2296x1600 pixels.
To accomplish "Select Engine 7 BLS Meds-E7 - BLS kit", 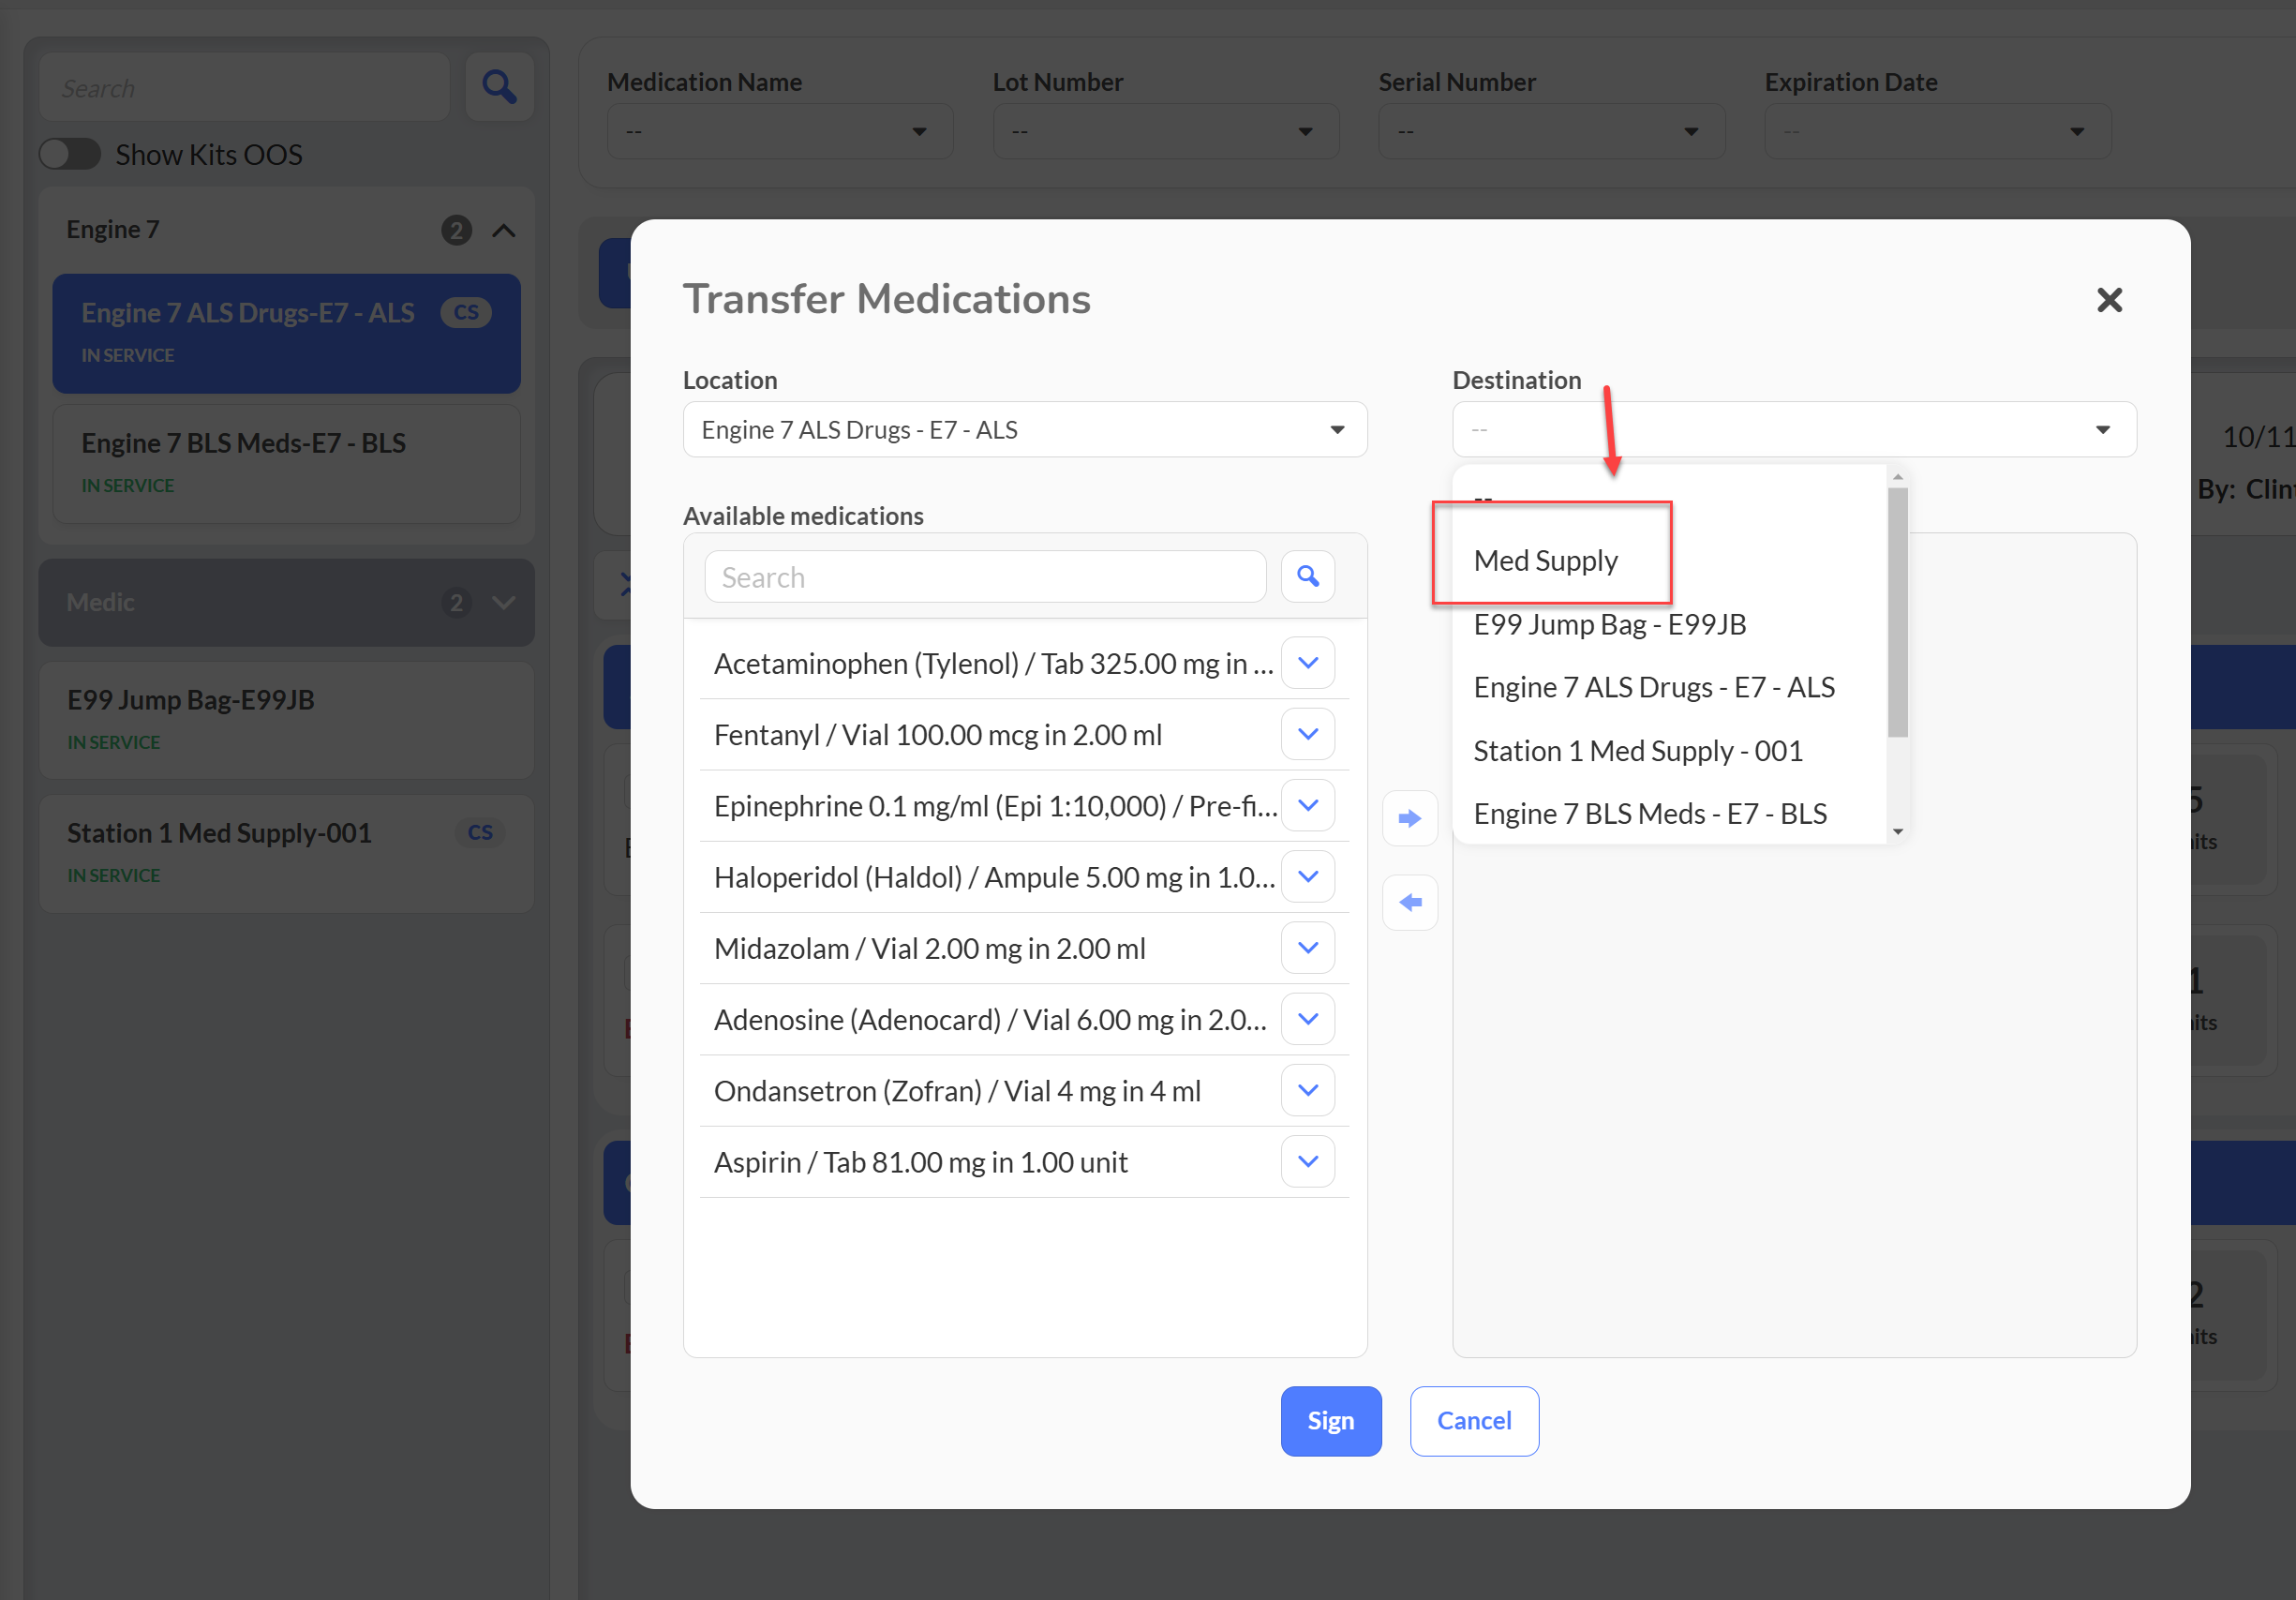I will tap(287, 463).
